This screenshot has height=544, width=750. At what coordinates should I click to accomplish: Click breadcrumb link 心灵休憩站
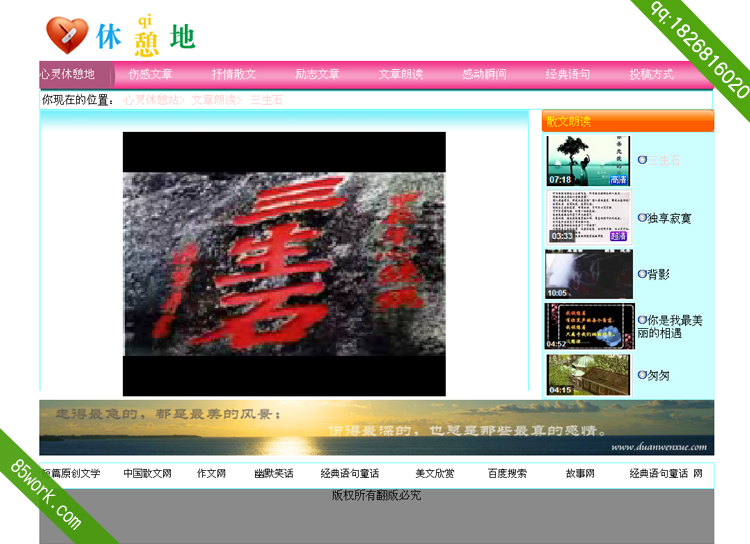154,100
